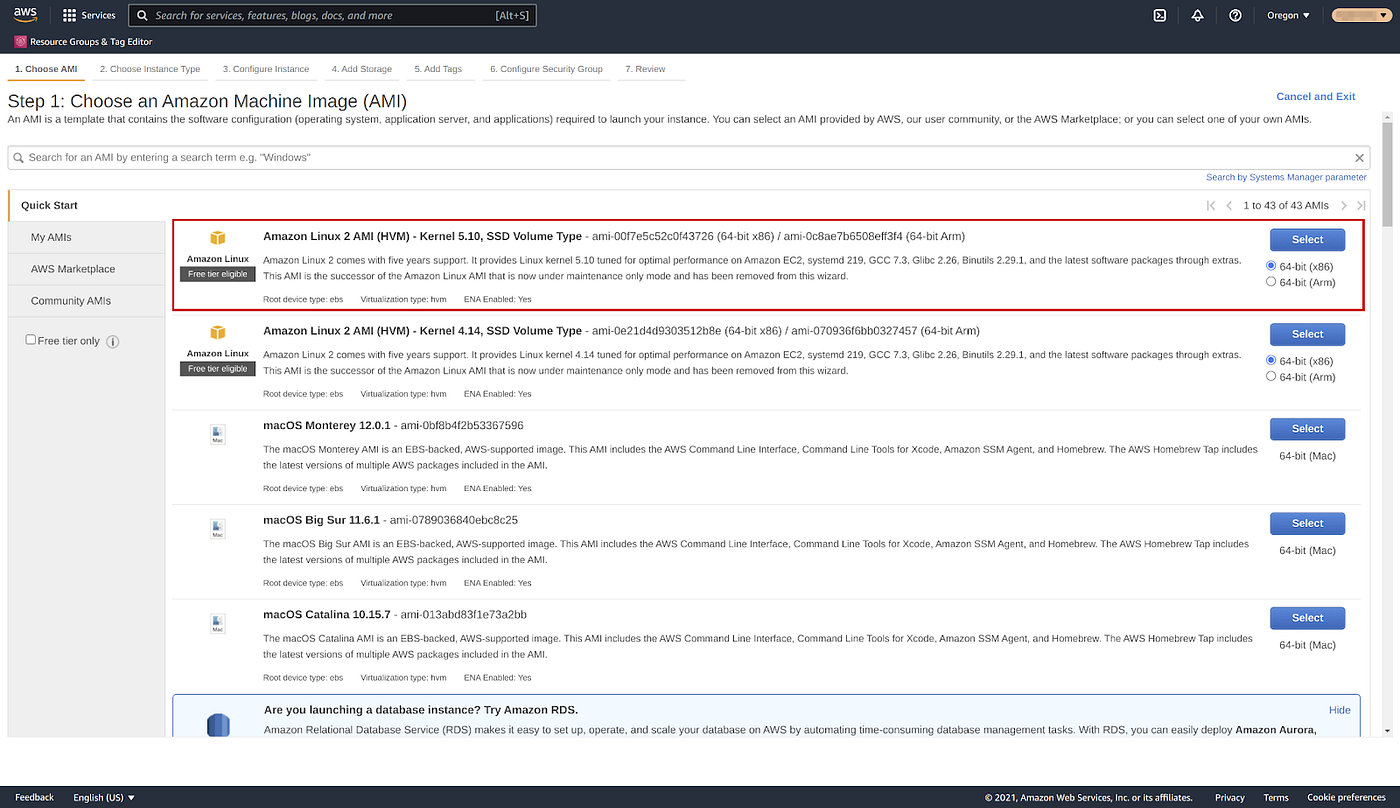Image resolution: width=1400 pixels, height=808 pixels.
Task: Enable the Free tier only checkbox
Action: coord(31,340)
